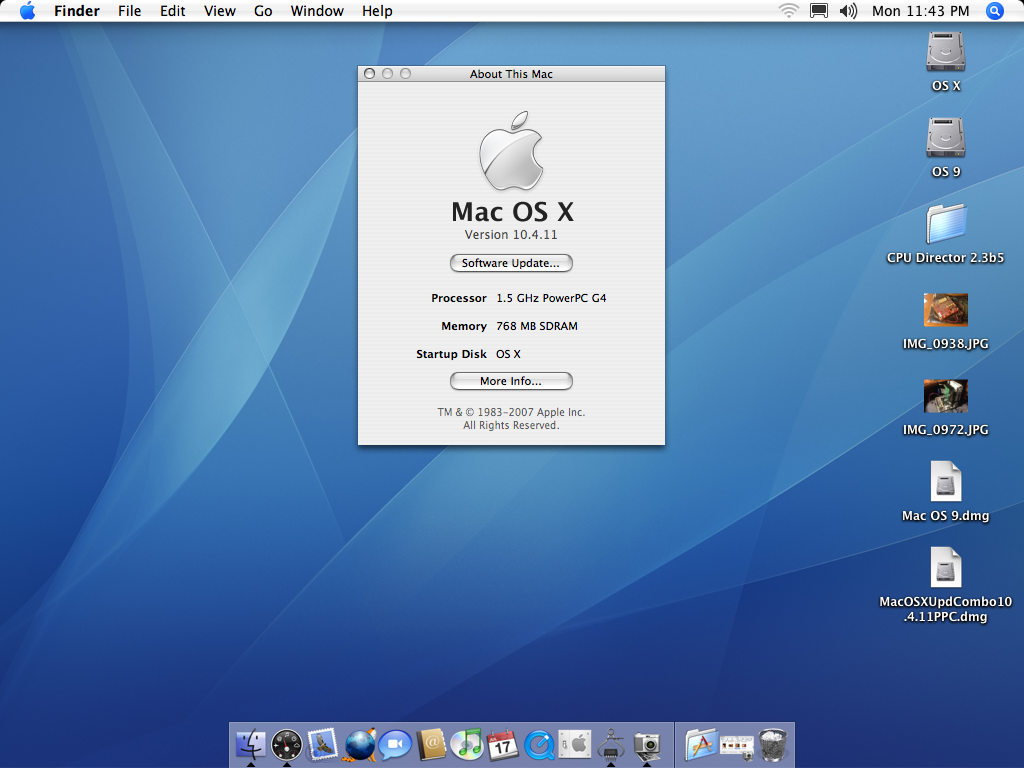Open System Profiler caliper icon in the dock

pos(611,745)
